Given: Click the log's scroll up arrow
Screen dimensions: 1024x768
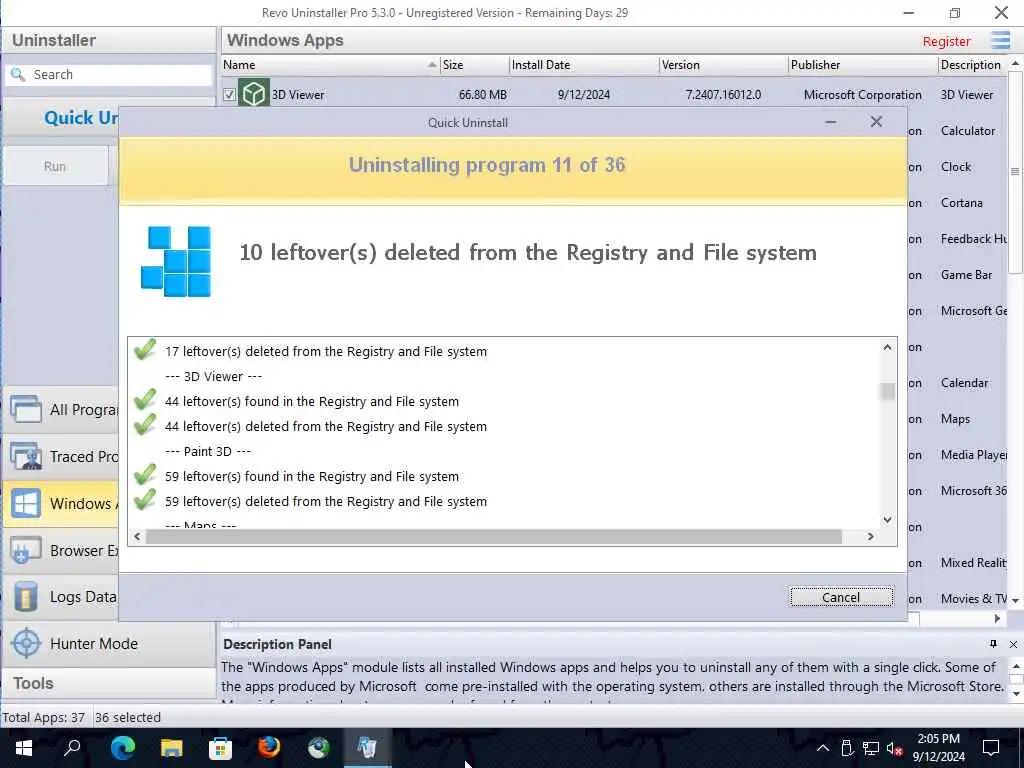Looking at the screenshot, I should (x=887, y=347).
